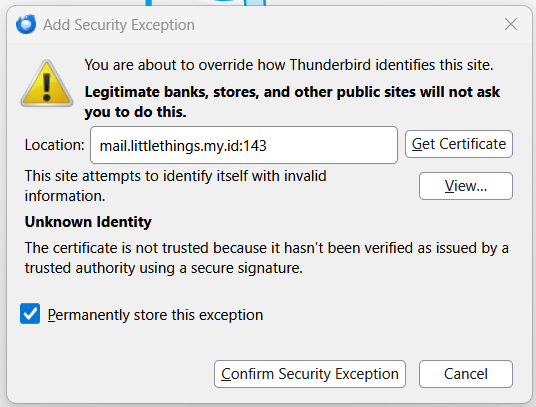The height and width of the screenshot is (407, 536).
Task: Click the Location: label
Action: (54, 145)
